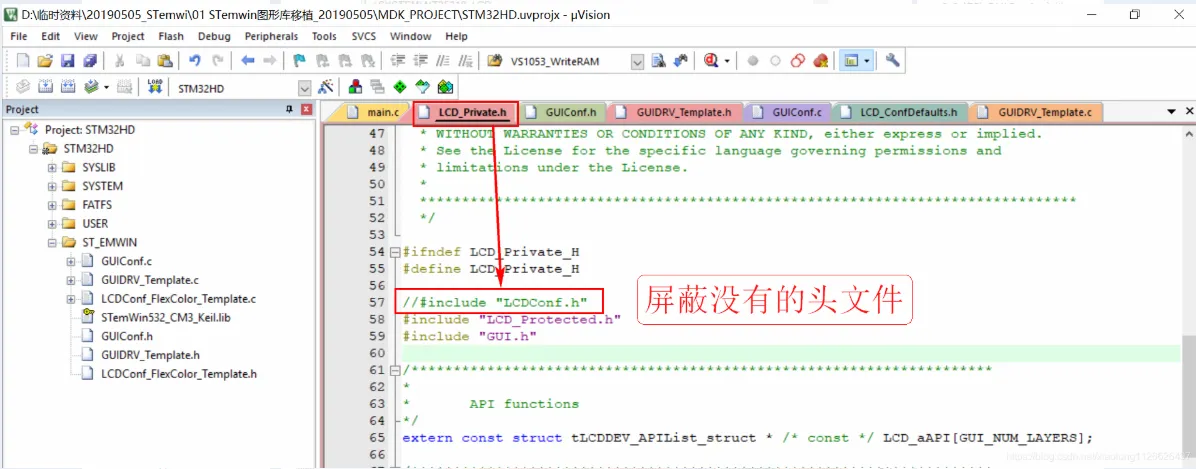Comment out the selection using the toolbar icon
This screenshot has width=1196, height=469.
point(443,60)
